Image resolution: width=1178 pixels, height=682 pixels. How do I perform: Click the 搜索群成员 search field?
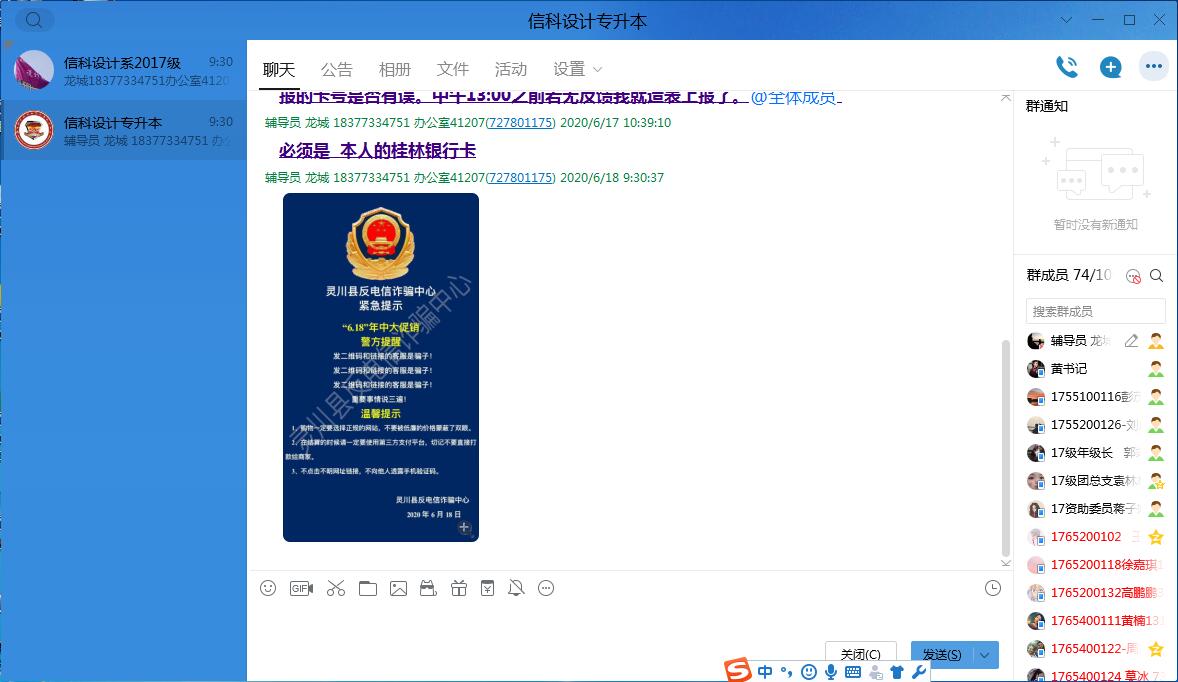(x=1095, y=311)
